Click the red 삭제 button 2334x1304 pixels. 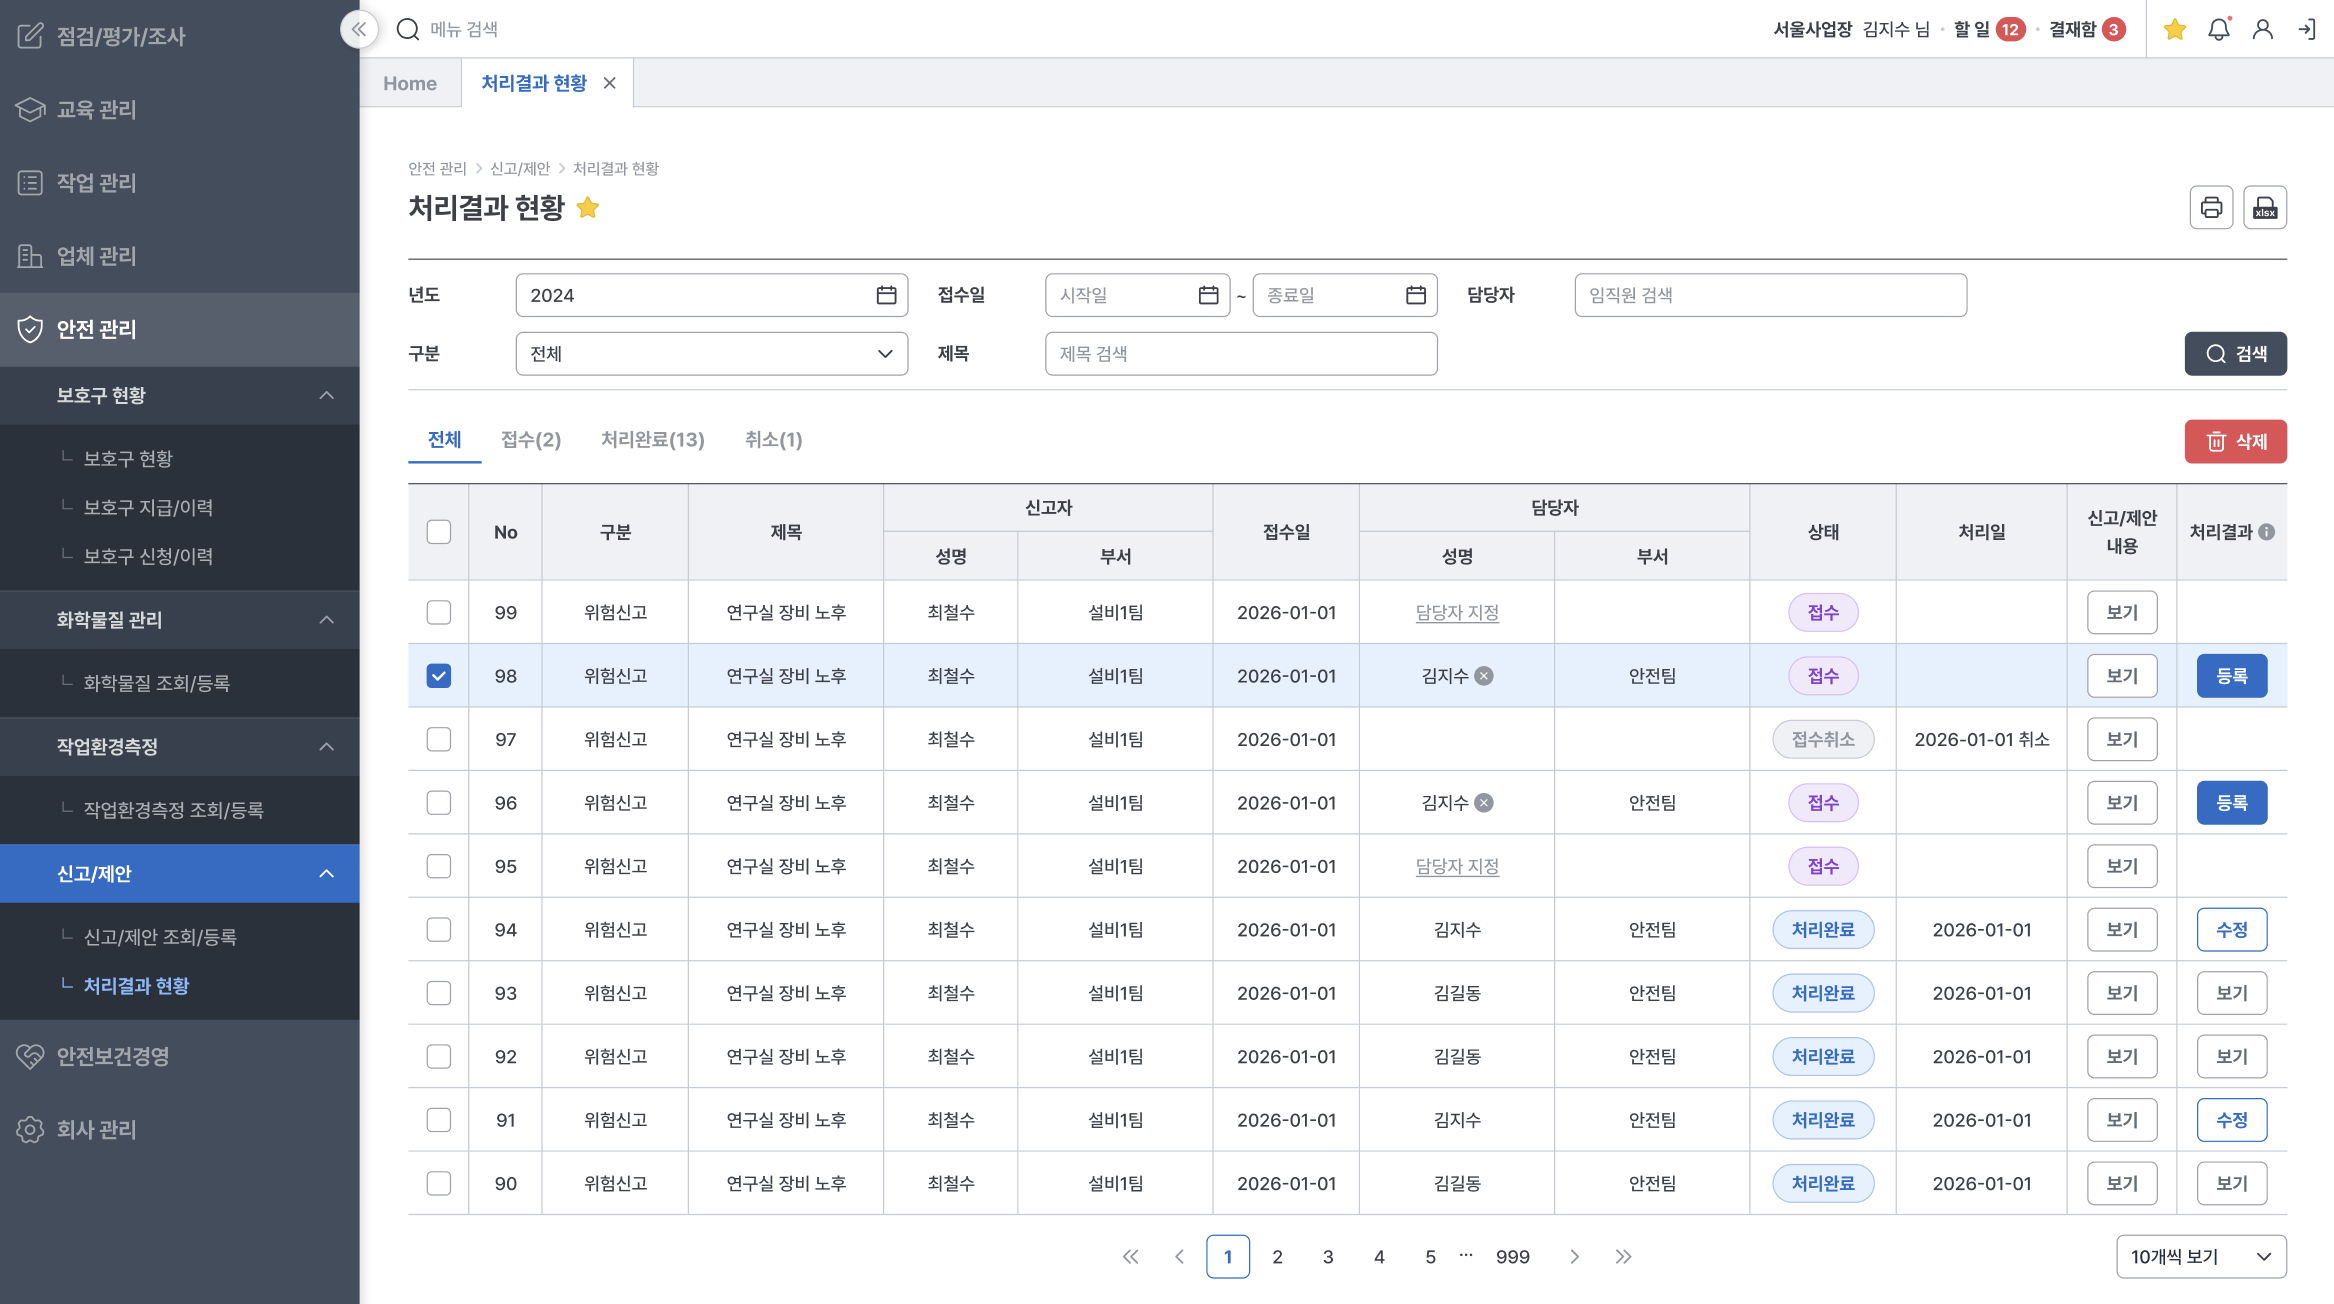point(2235,441)
